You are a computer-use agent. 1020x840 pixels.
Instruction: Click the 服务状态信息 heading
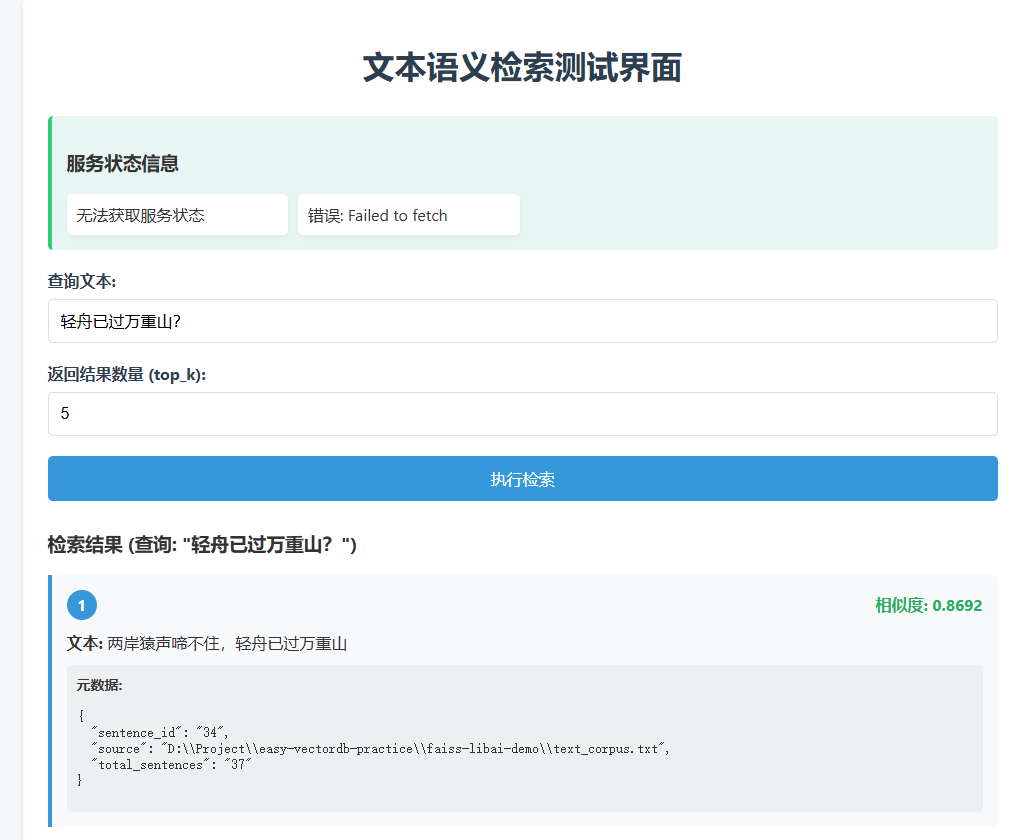[122, 163]
